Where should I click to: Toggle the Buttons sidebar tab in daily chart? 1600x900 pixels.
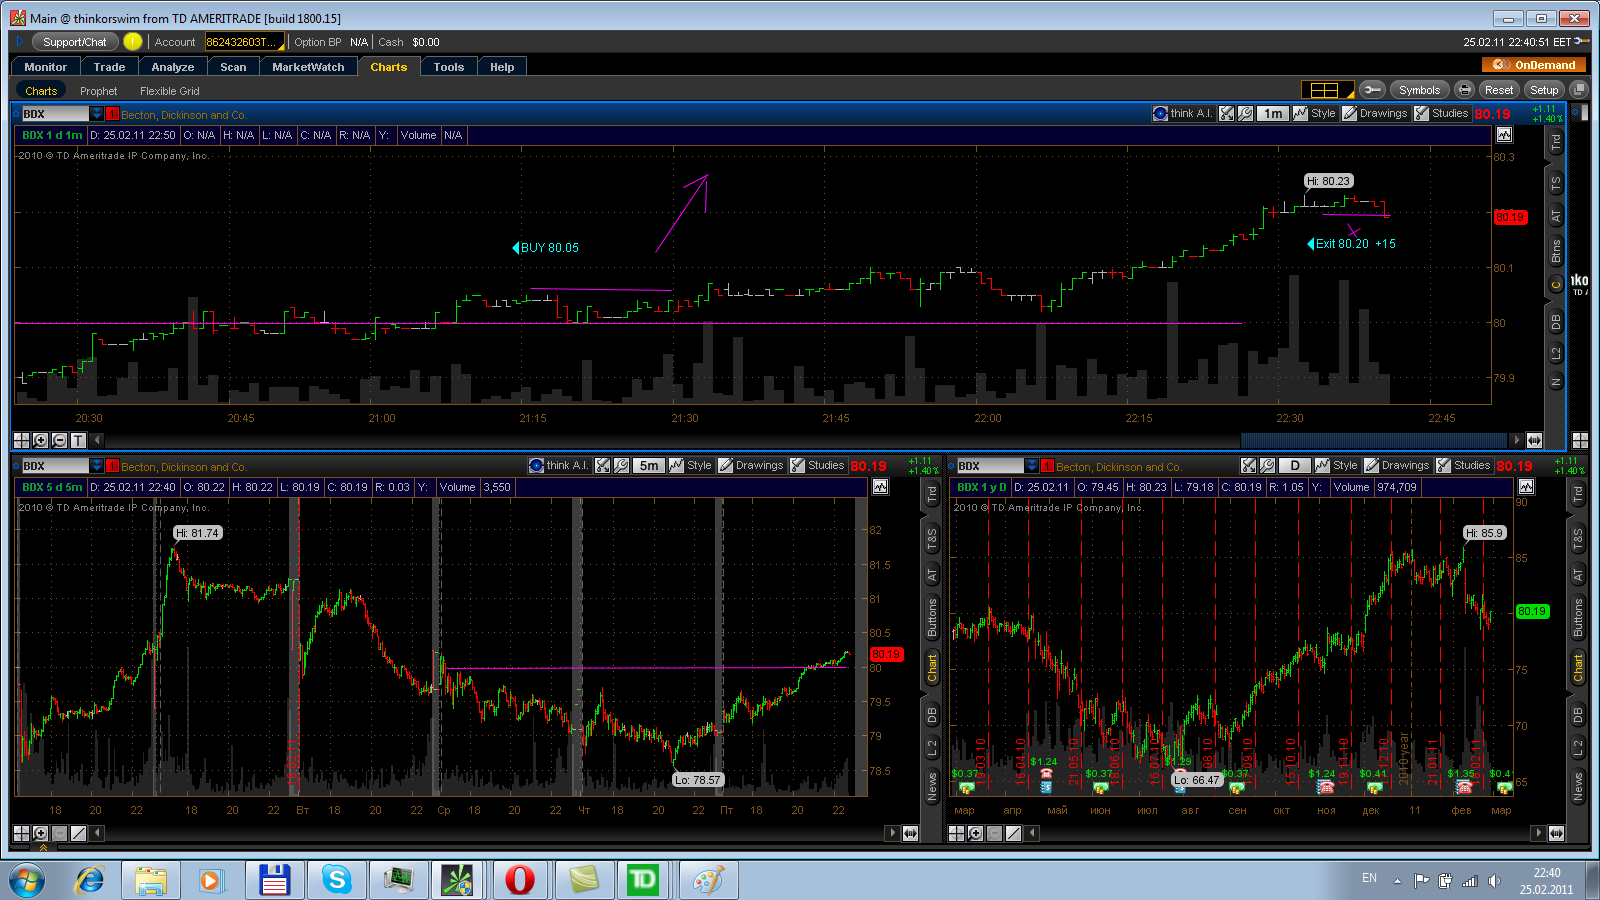[1578, 617]
